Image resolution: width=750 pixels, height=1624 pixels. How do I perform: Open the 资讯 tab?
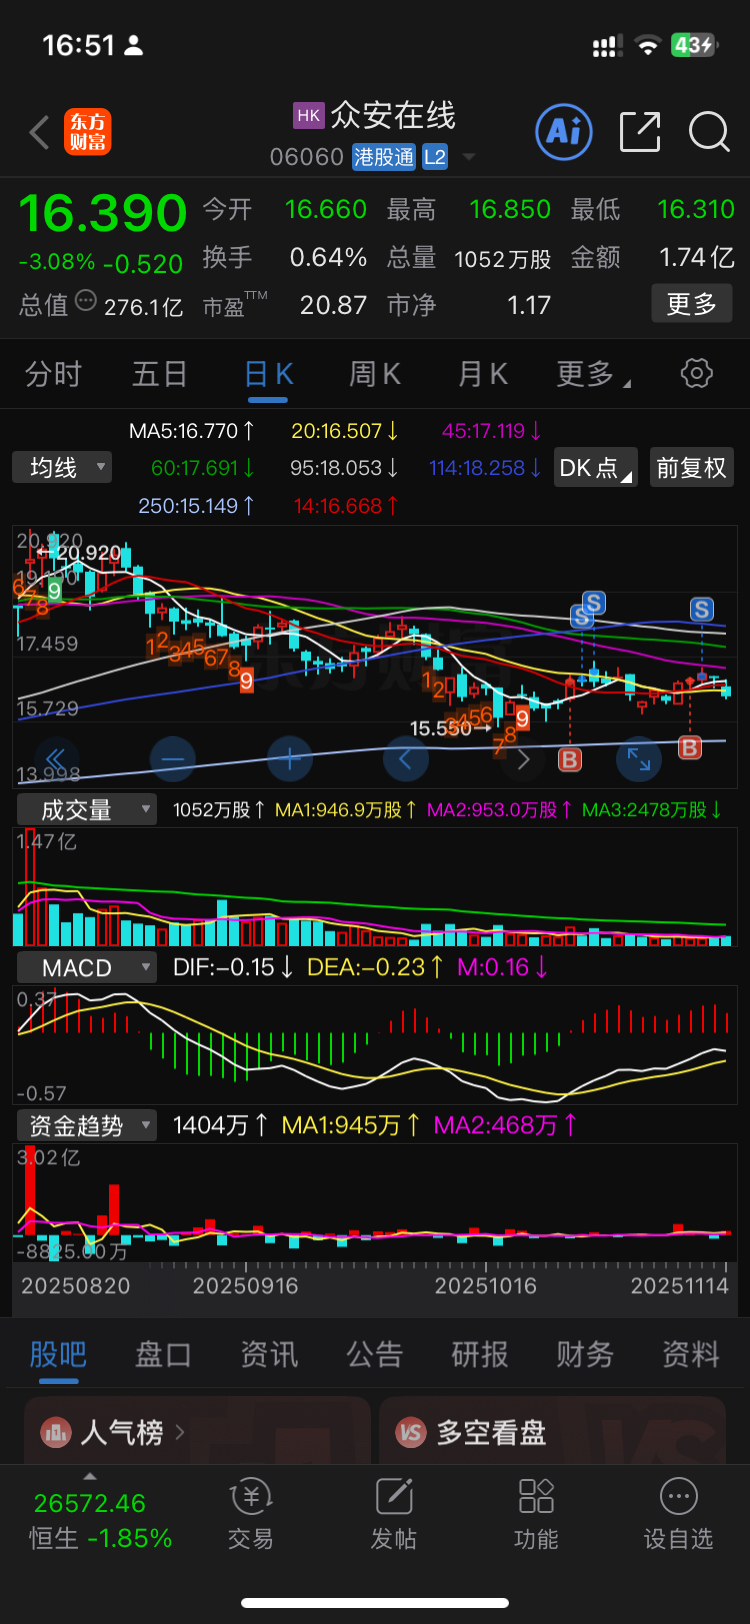click(269, 1354)
